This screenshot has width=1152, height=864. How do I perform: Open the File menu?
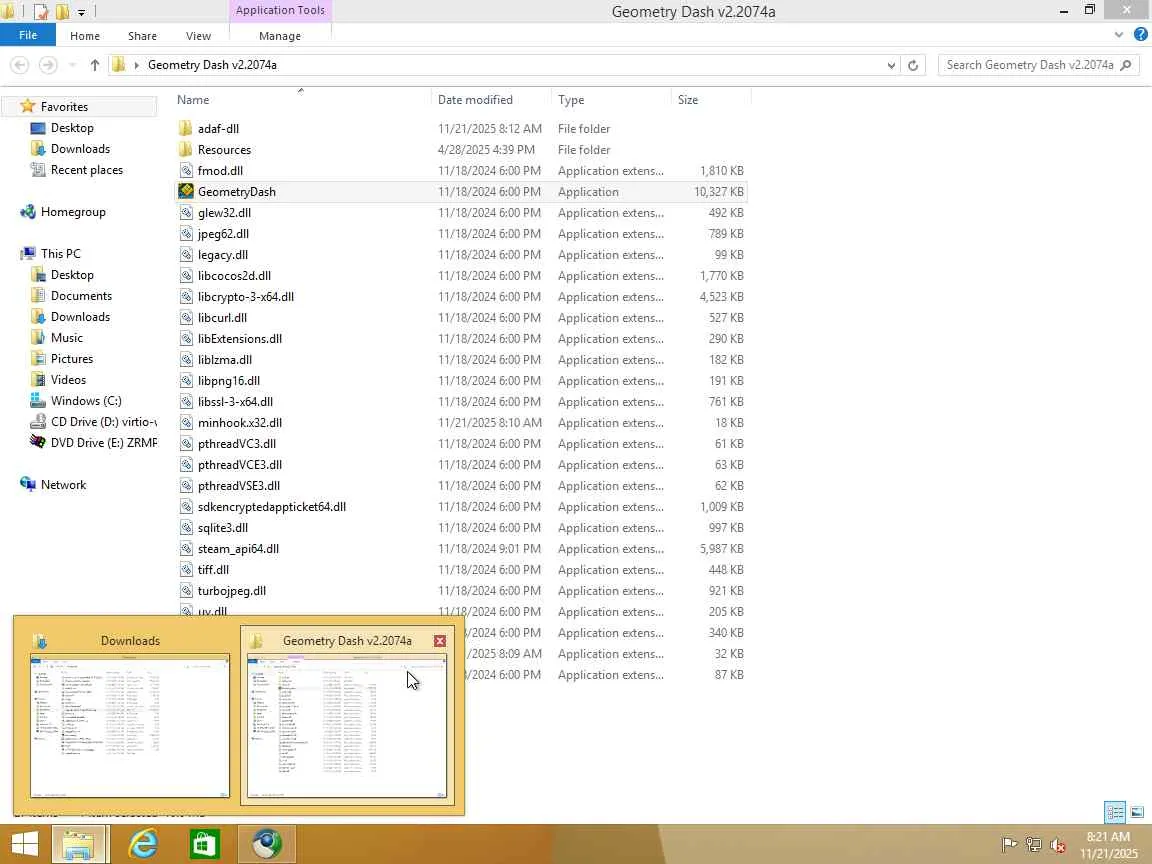point(28,35)
